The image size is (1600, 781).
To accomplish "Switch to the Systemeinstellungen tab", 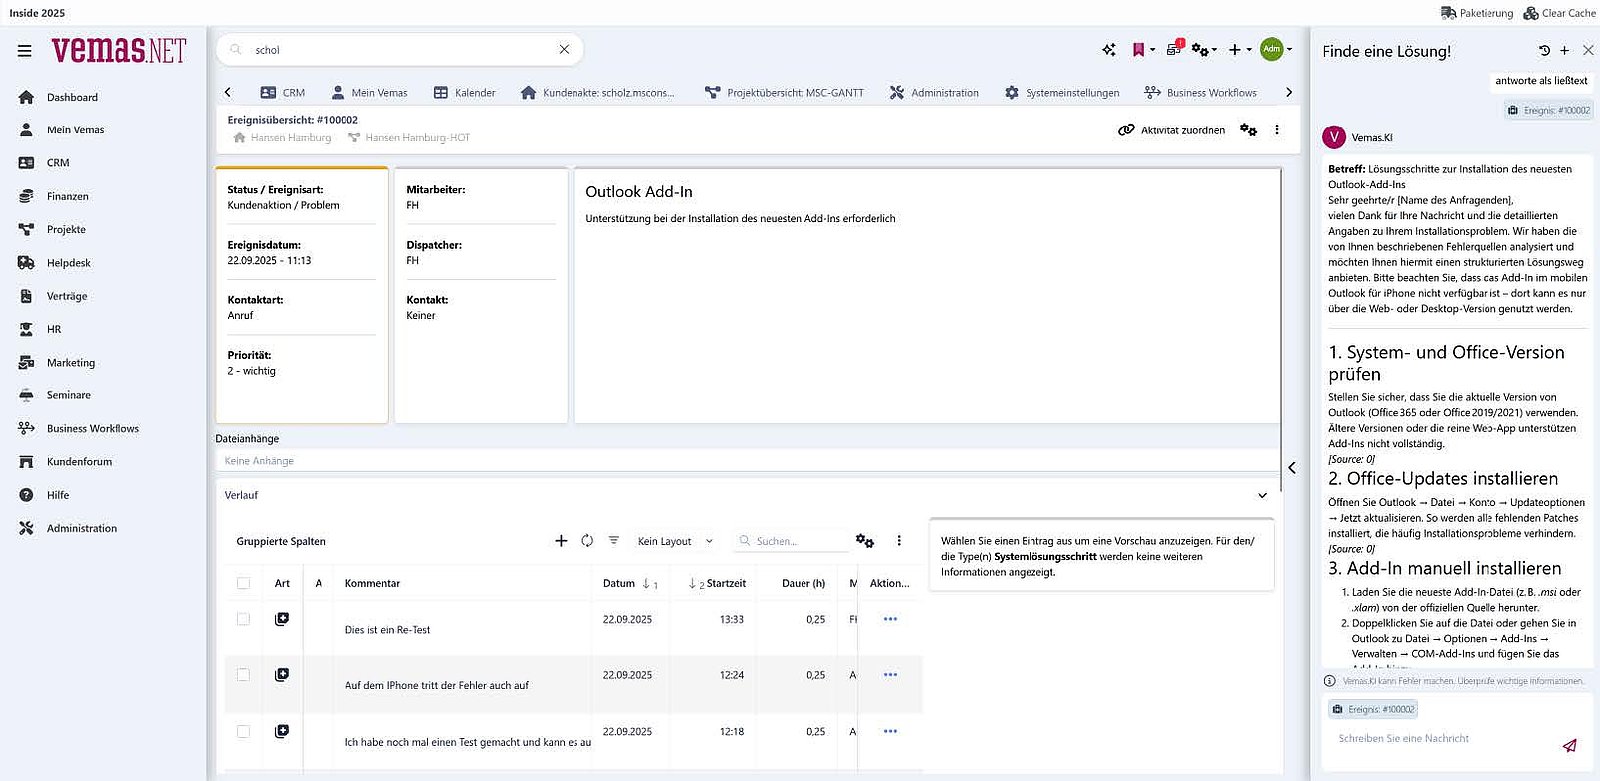I will tap(1062, 93).
